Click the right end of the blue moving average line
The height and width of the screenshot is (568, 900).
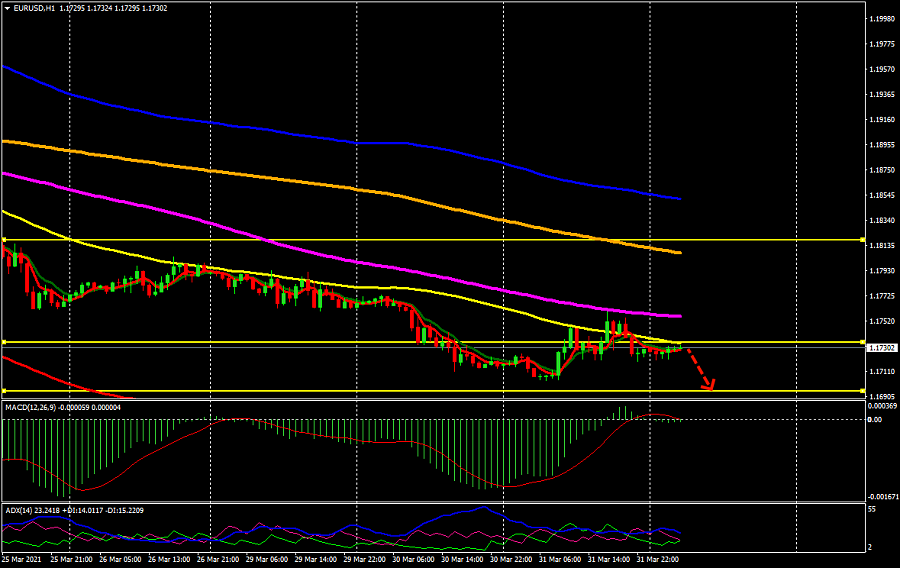680,198
